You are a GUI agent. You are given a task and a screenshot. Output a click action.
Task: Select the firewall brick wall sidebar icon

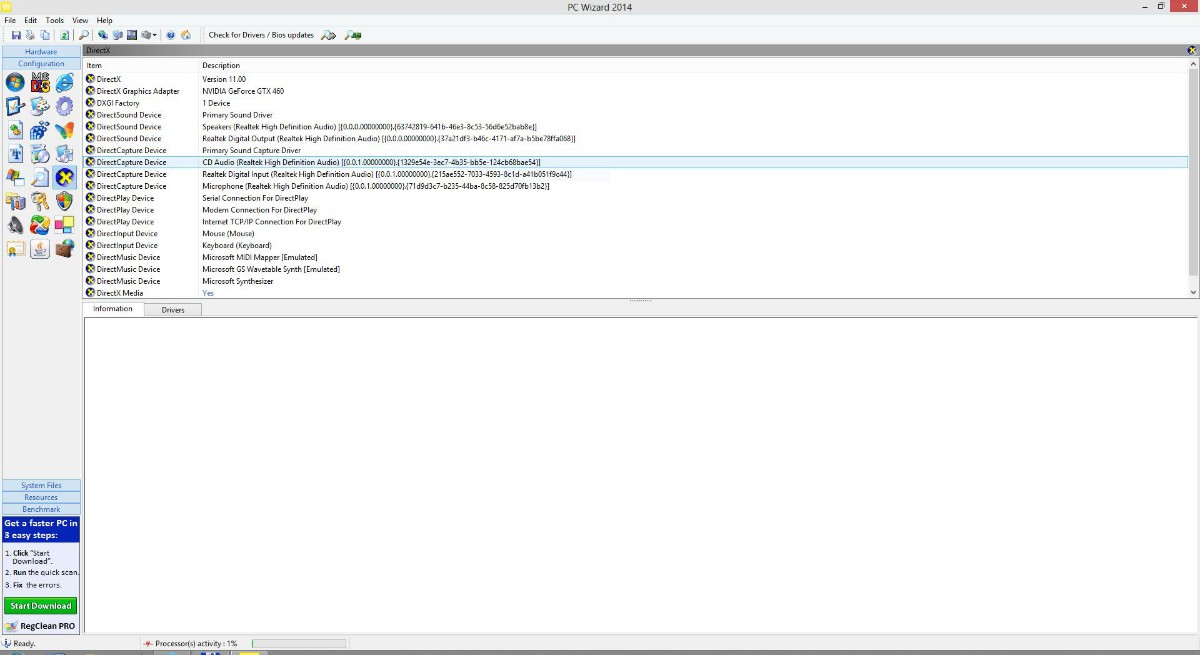[64, 249]
